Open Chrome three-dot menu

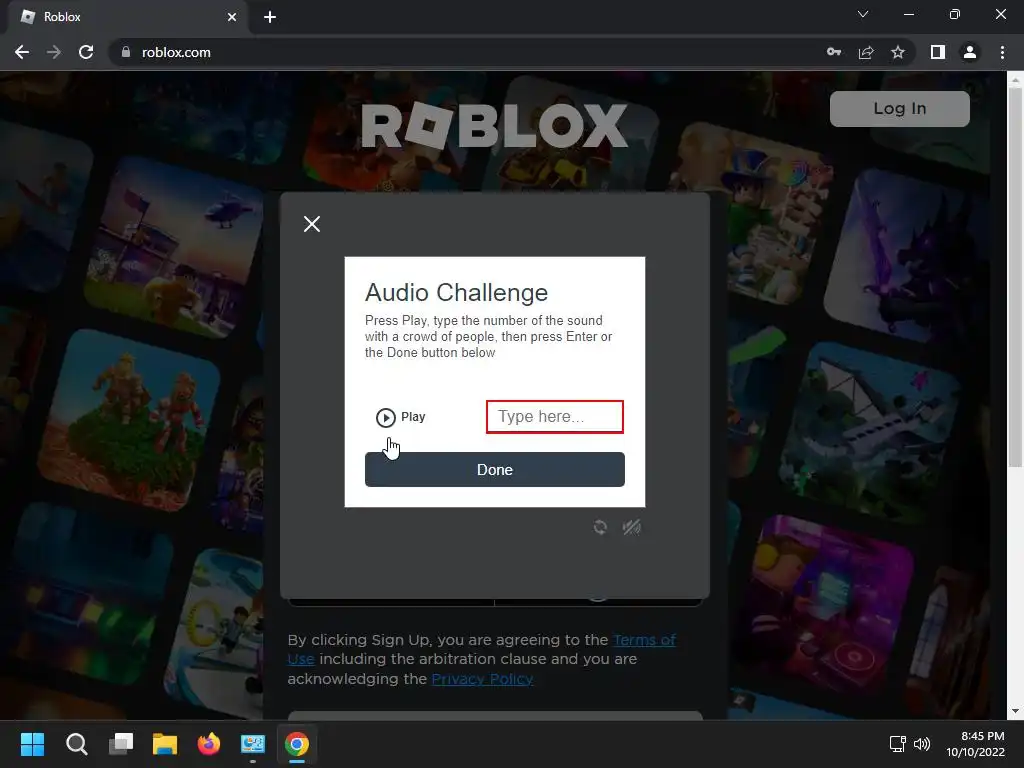click(x=1002, y=52)
